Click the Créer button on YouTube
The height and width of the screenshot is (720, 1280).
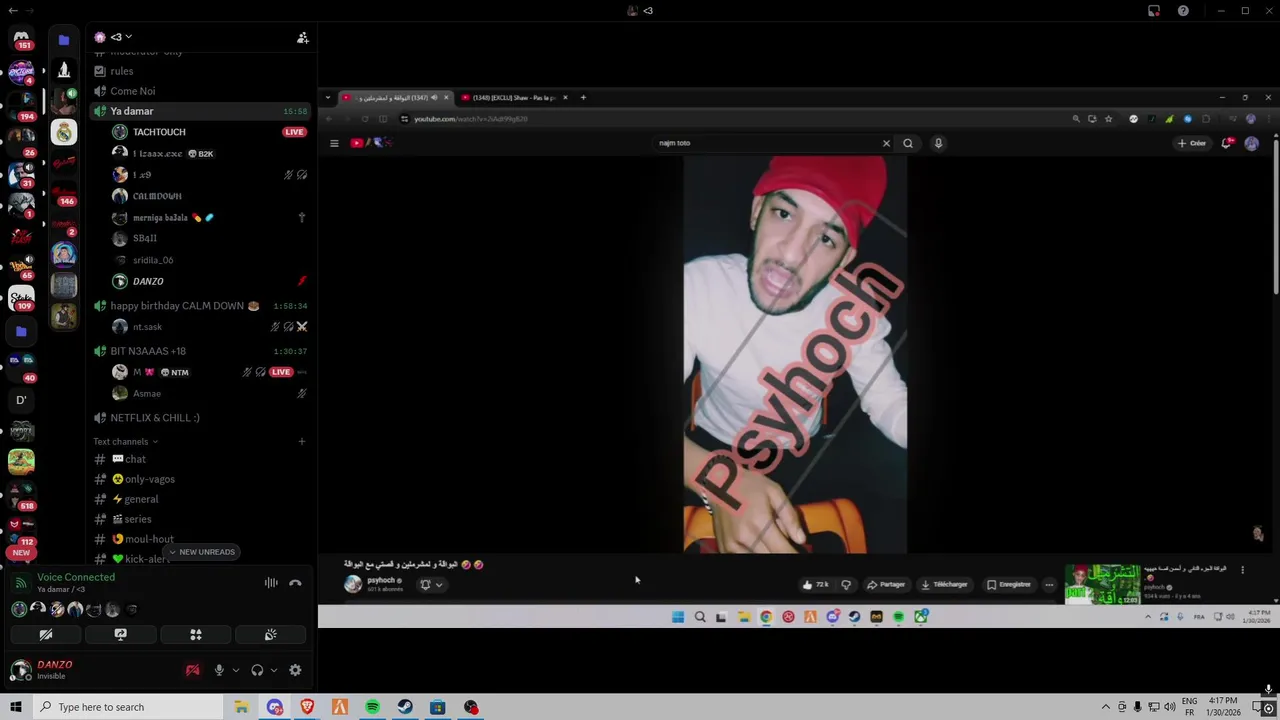[1192, 143]
